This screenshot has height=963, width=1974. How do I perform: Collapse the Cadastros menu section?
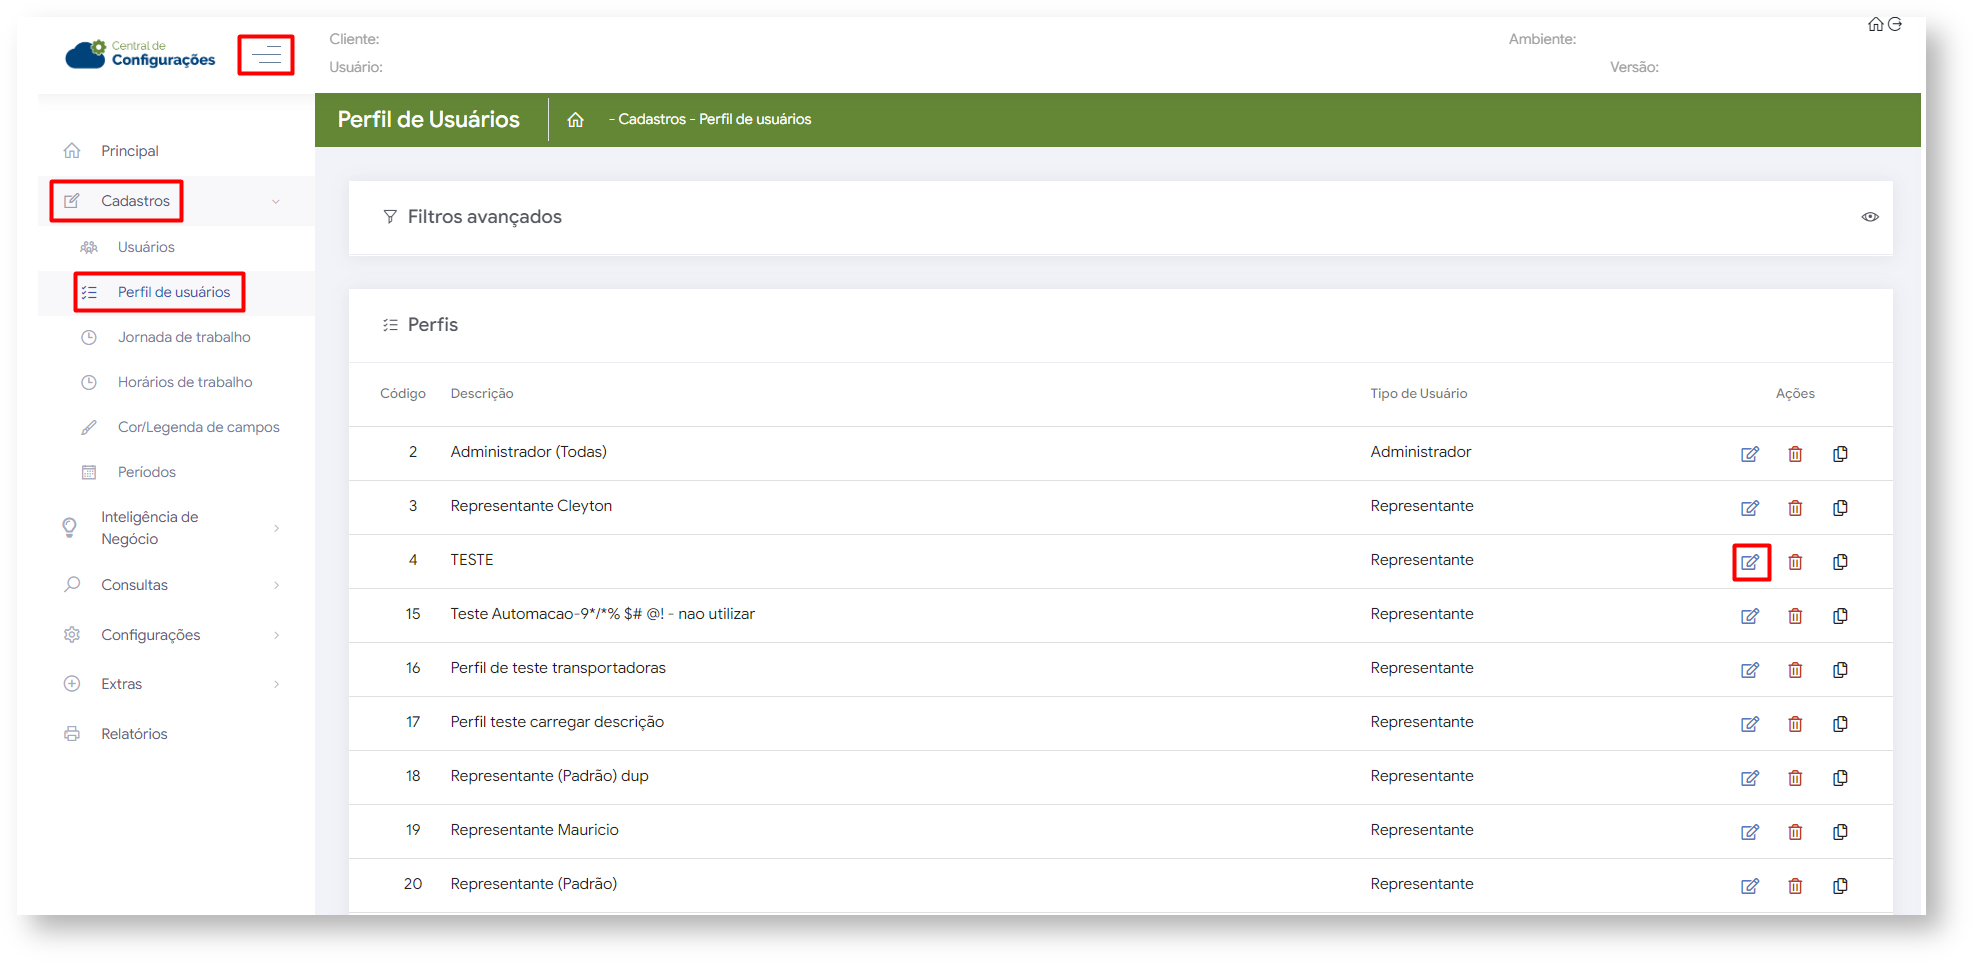pyautogui.click(x=275, y=202)
